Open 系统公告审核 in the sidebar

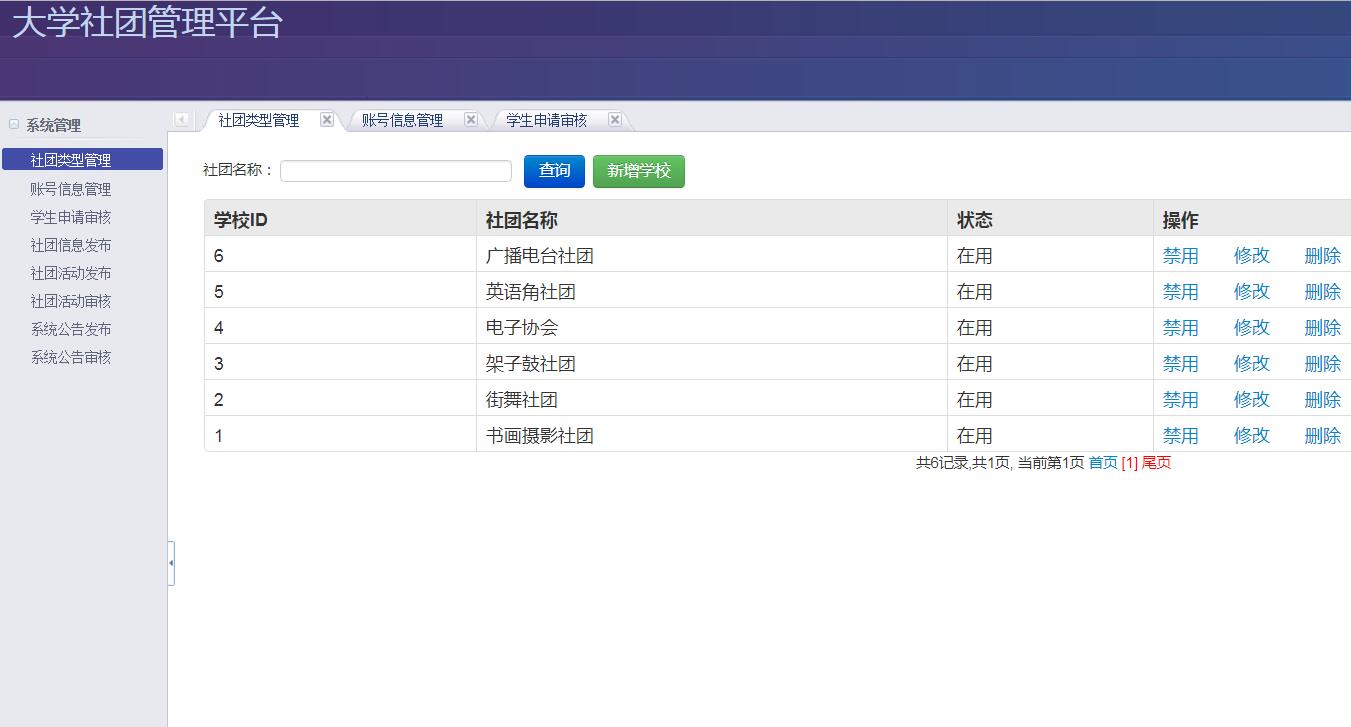point(71,357)
